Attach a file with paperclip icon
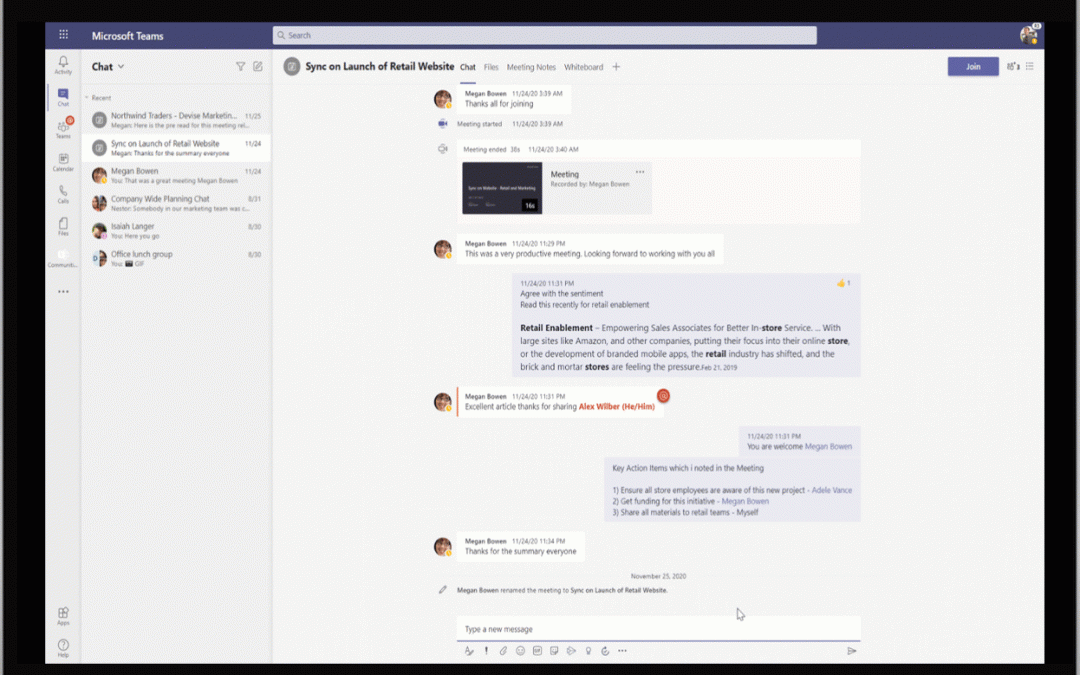The image size is (1080, 675). (x=503, y=650)
